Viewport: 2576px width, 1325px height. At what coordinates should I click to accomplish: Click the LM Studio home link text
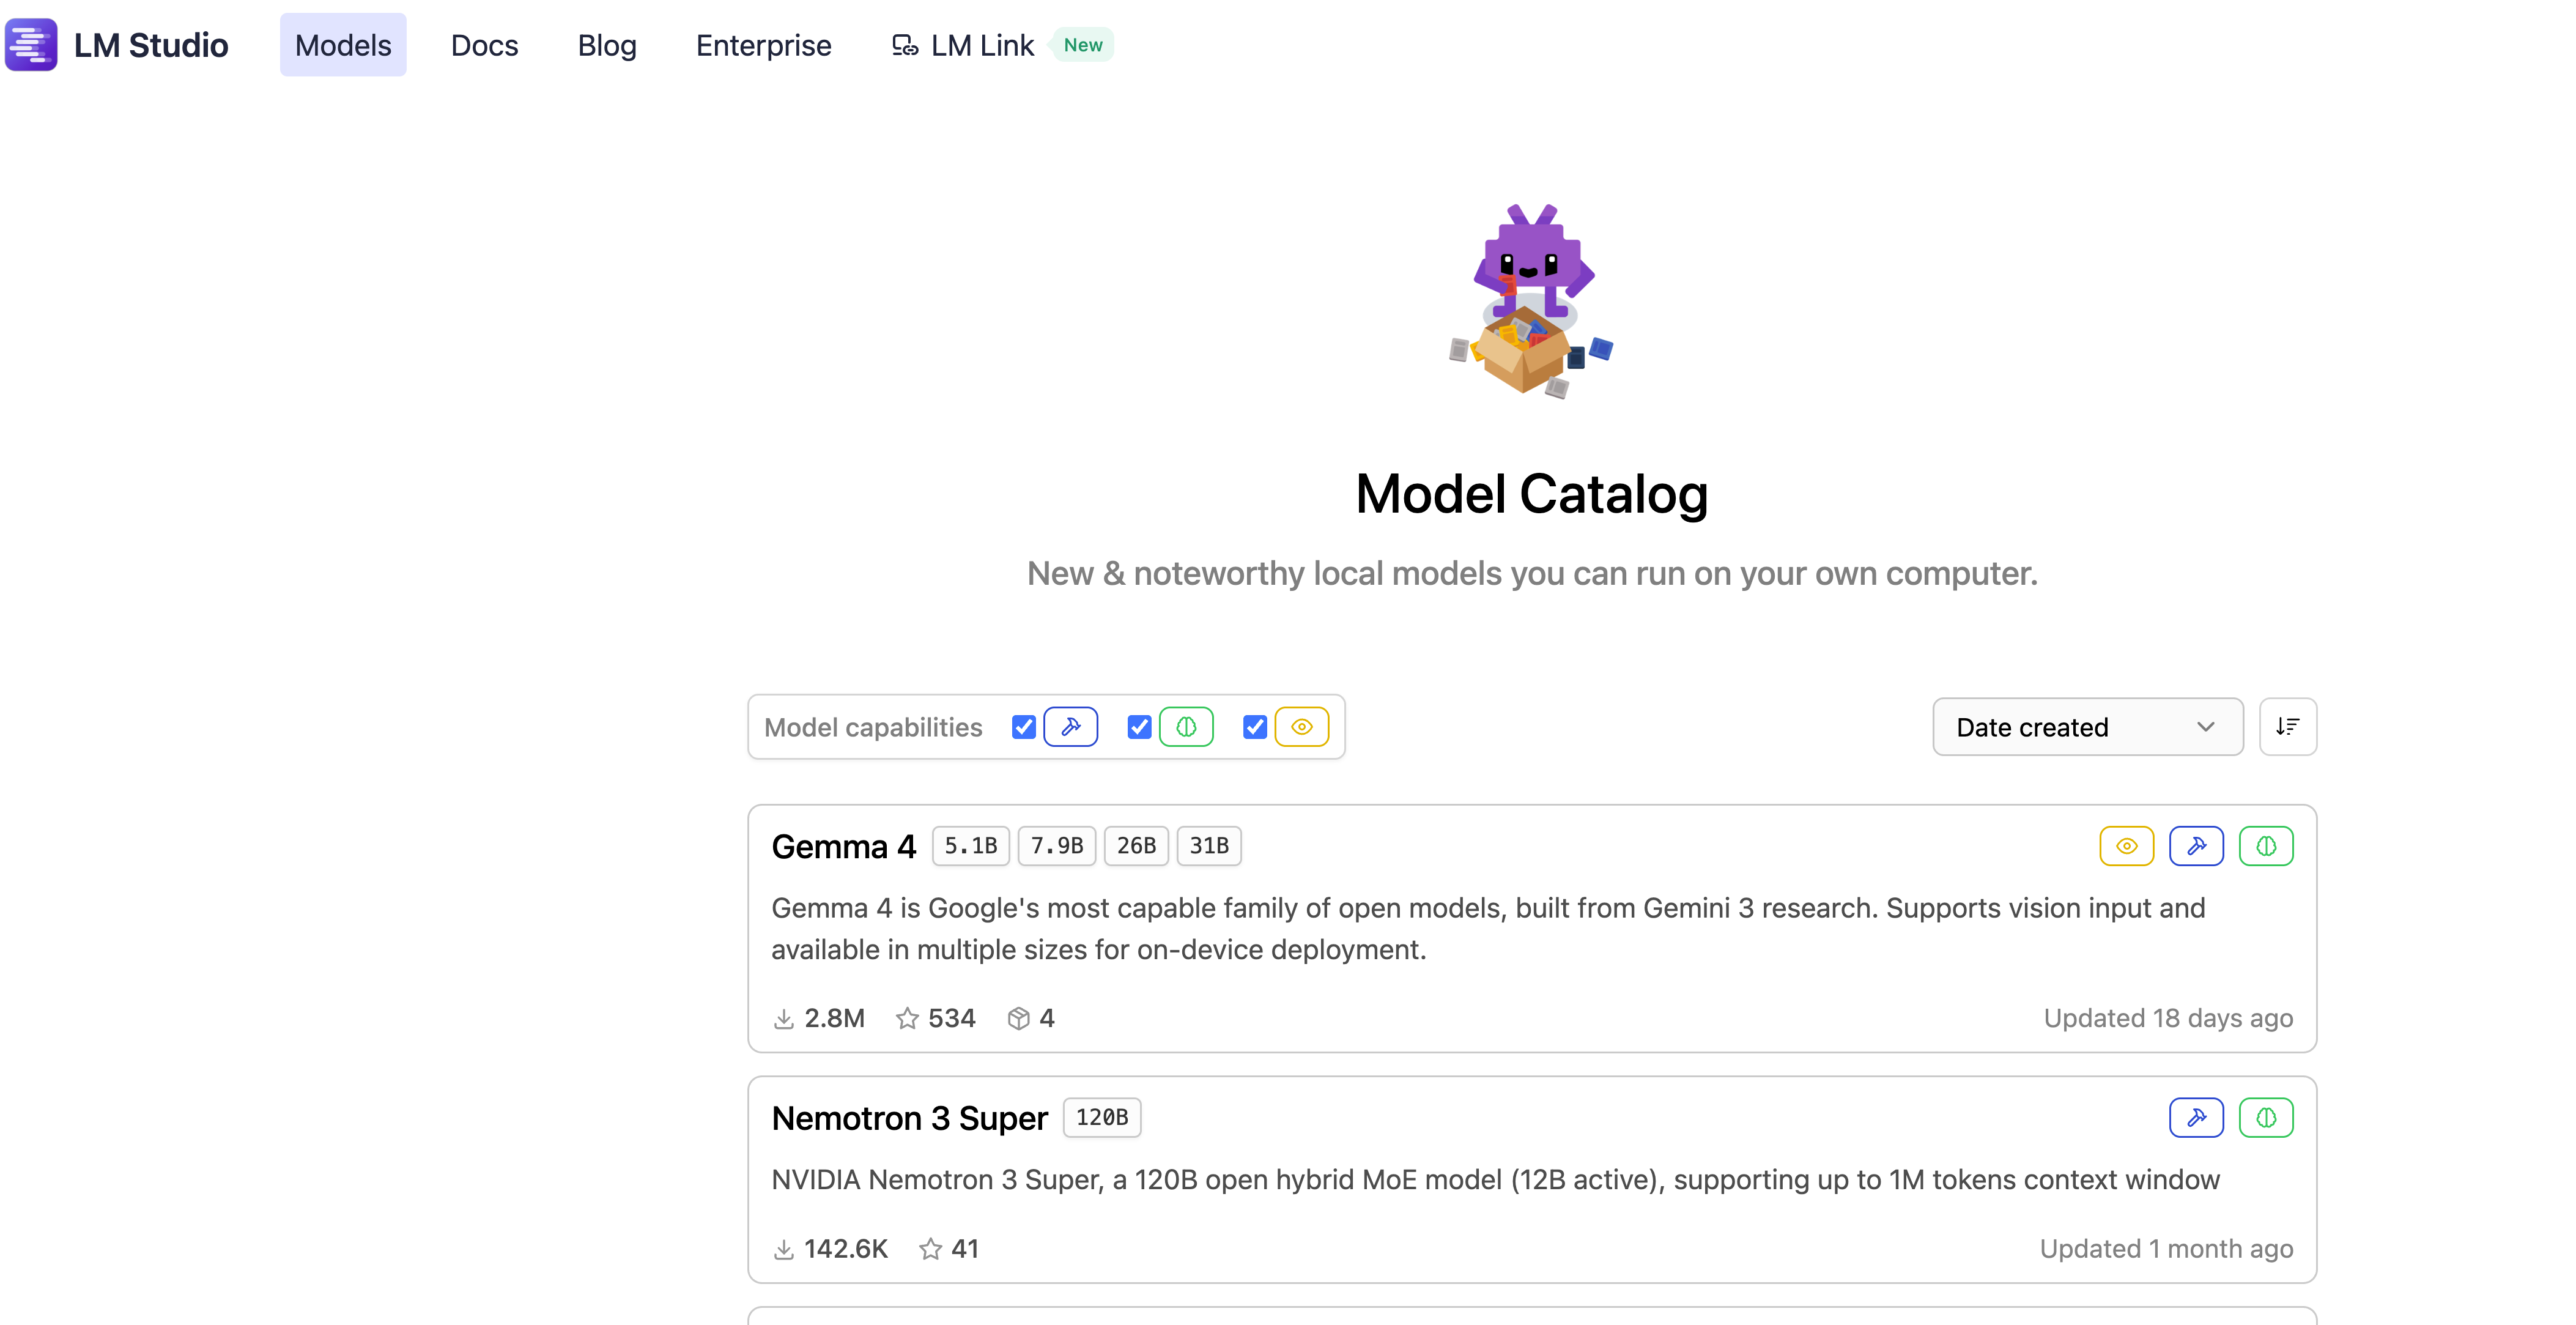pos(151,45)
